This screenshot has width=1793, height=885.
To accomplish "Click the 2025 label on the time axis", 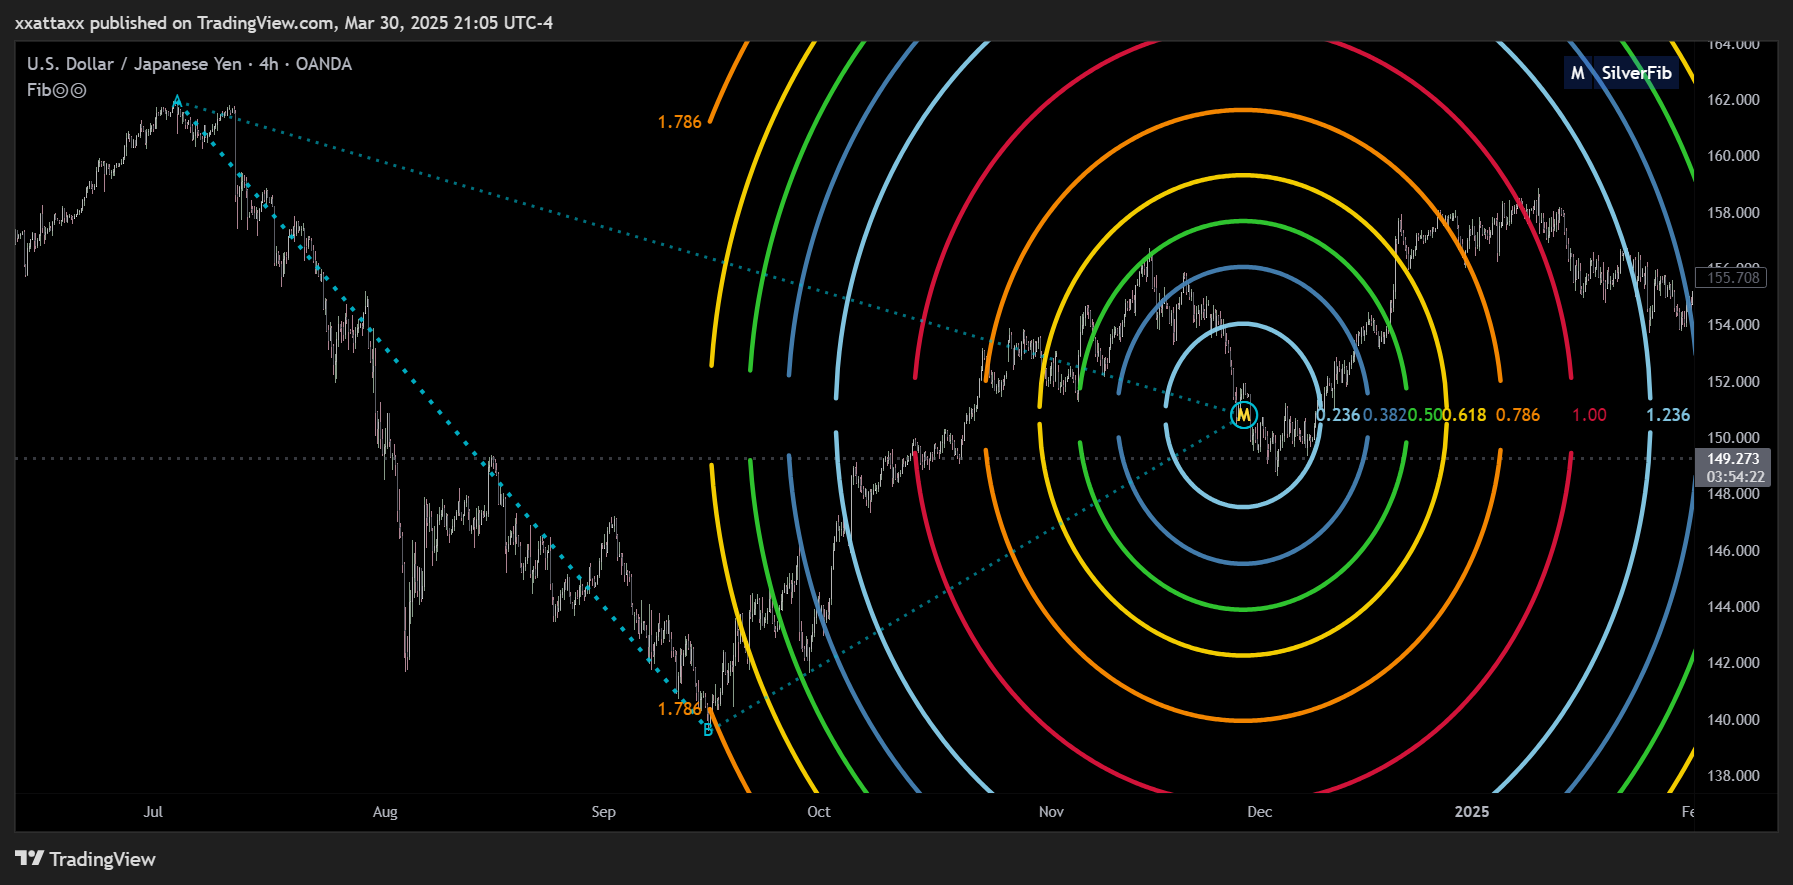I will 1472,812.
